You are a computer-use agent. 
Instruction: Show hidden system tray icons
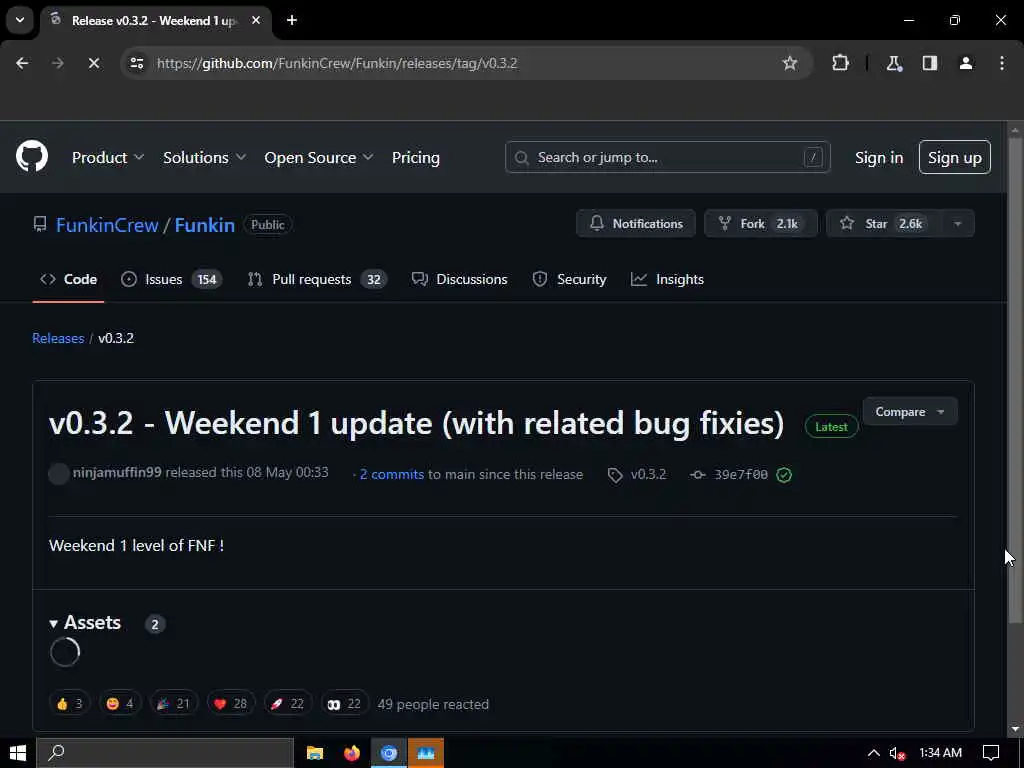[873, 753]
